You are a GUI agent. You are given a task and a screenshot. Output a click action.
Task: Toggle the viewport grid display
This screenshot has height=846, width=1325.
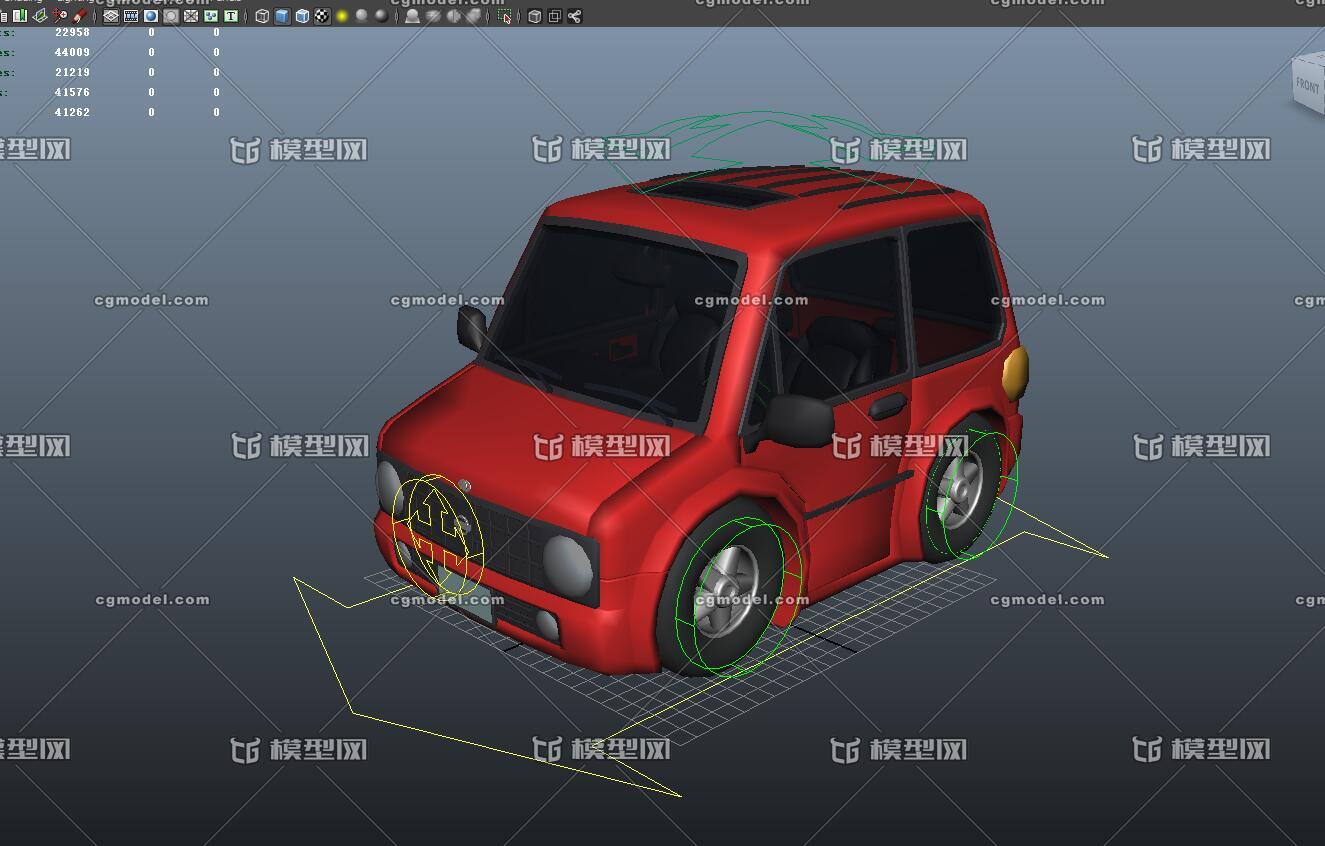pos(111,16)
